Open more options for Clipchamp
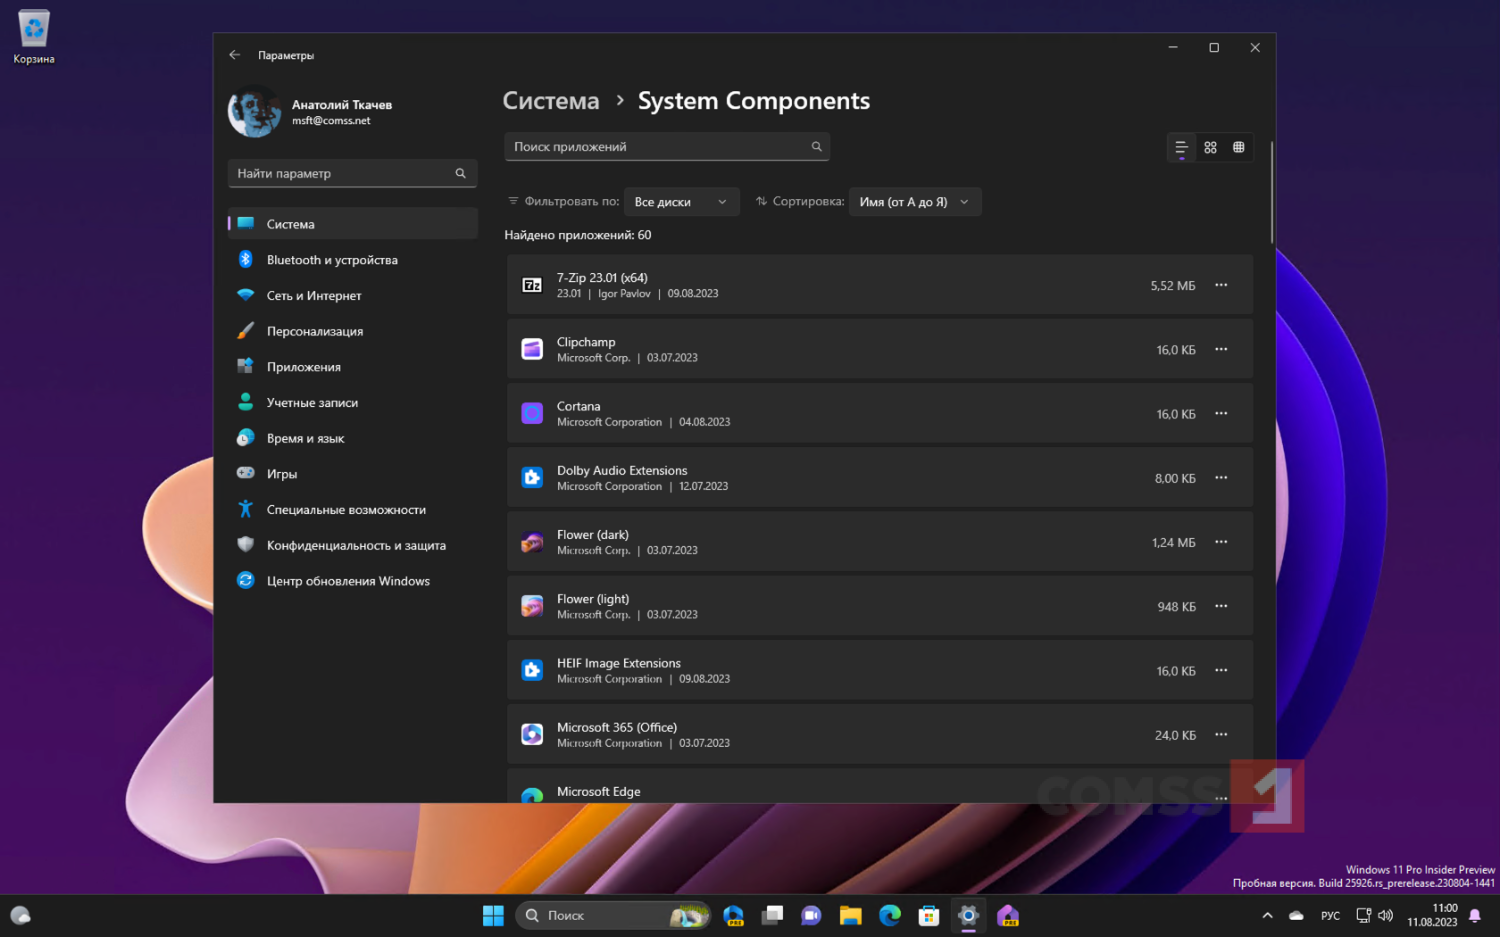 [1221, 350]
